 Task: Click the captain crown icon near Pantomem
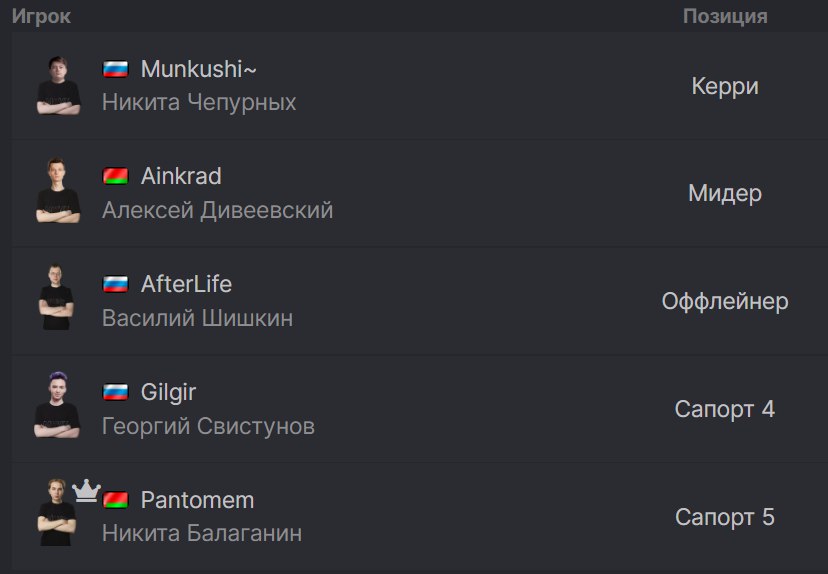pyautogui.click(x=86, y=491)
